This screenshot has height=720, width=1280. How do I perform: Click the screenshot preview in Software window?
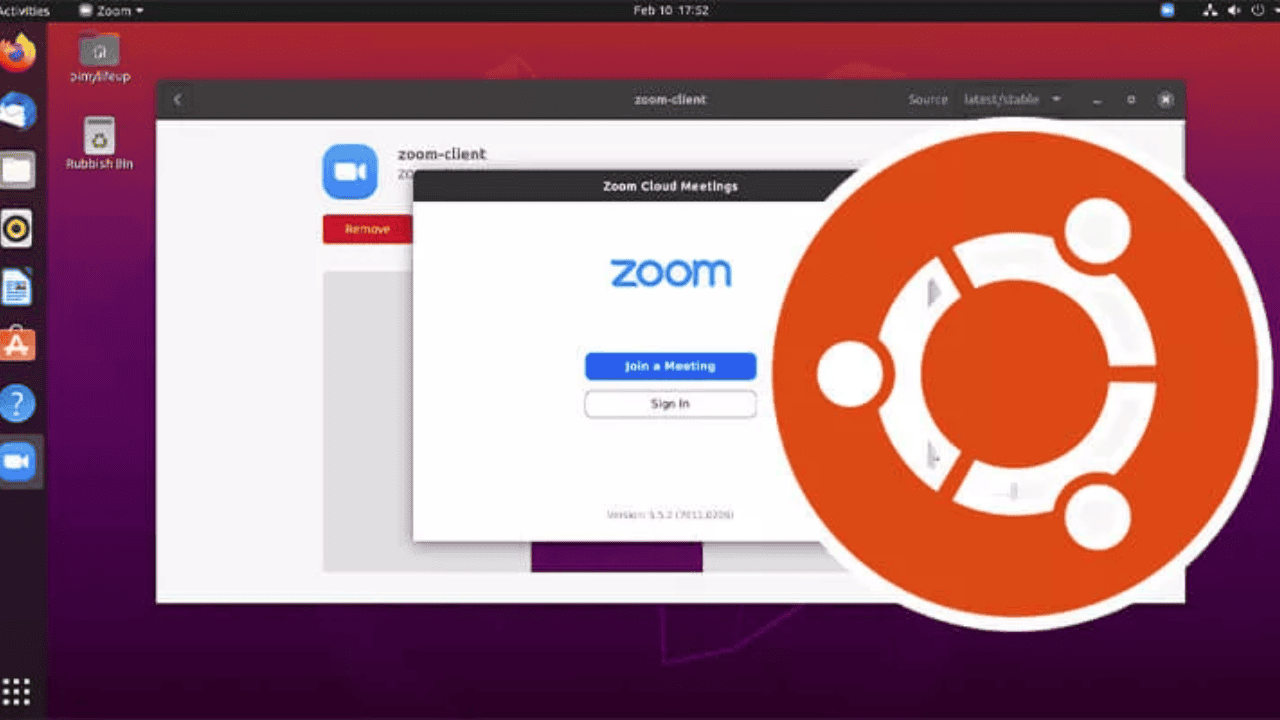click(x=616, y=556)
